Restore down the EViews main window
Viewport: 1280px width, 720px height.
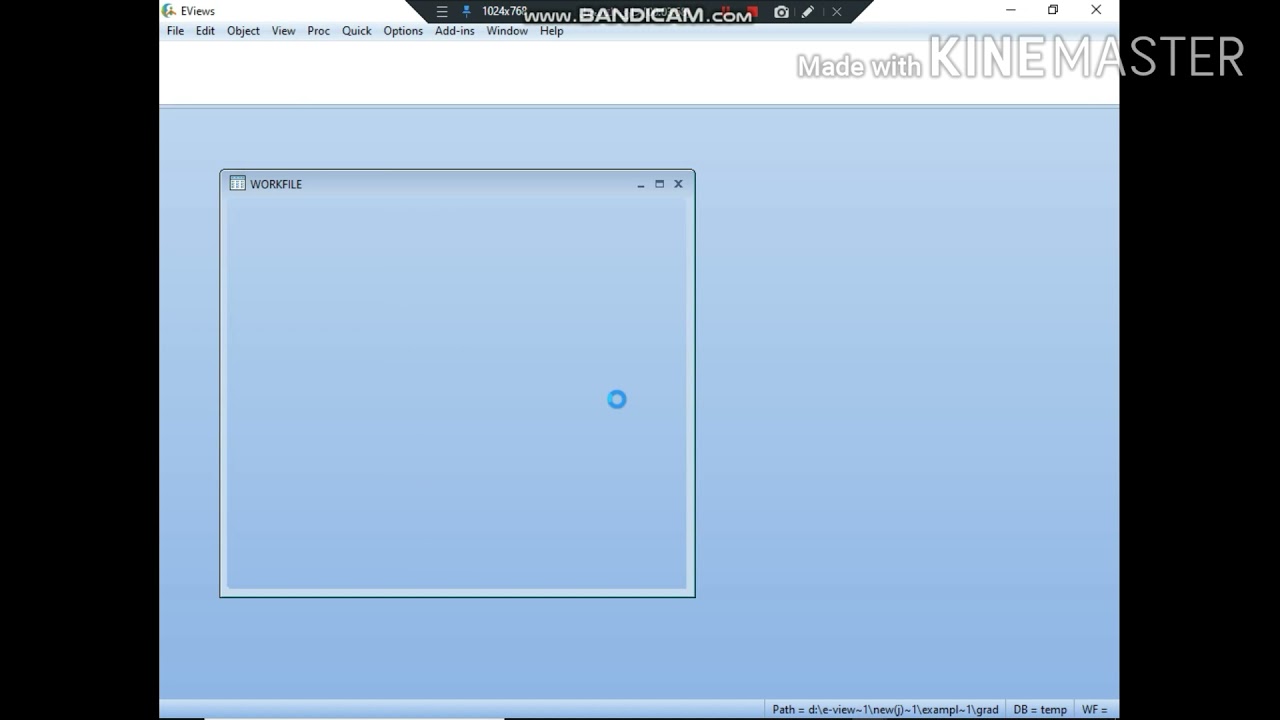1053,10
